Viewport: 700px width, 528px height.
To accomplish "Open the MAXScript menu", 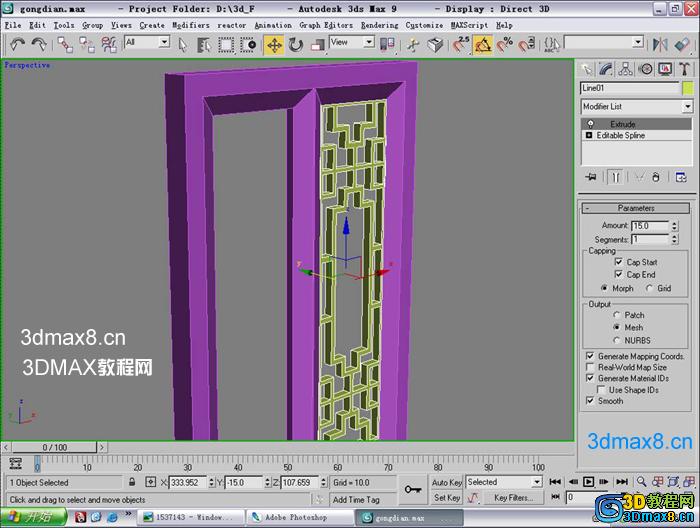I will point(469,25).
